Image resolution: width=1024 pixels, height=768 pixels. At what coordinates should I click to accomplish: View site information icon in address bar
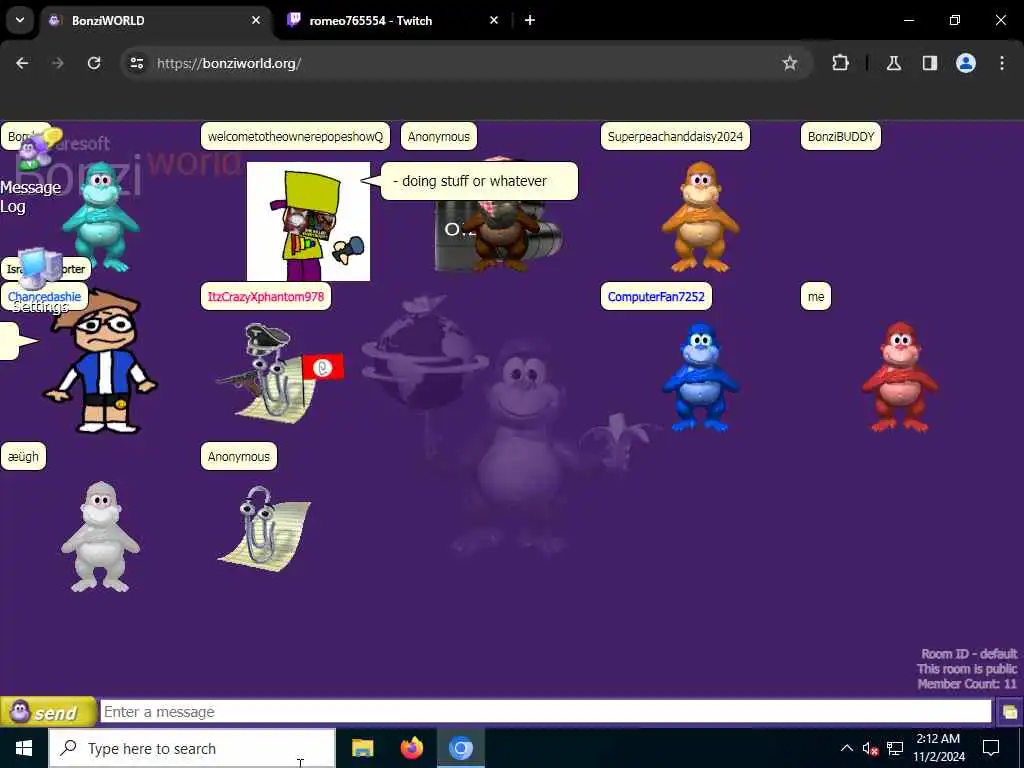[136, 63]
